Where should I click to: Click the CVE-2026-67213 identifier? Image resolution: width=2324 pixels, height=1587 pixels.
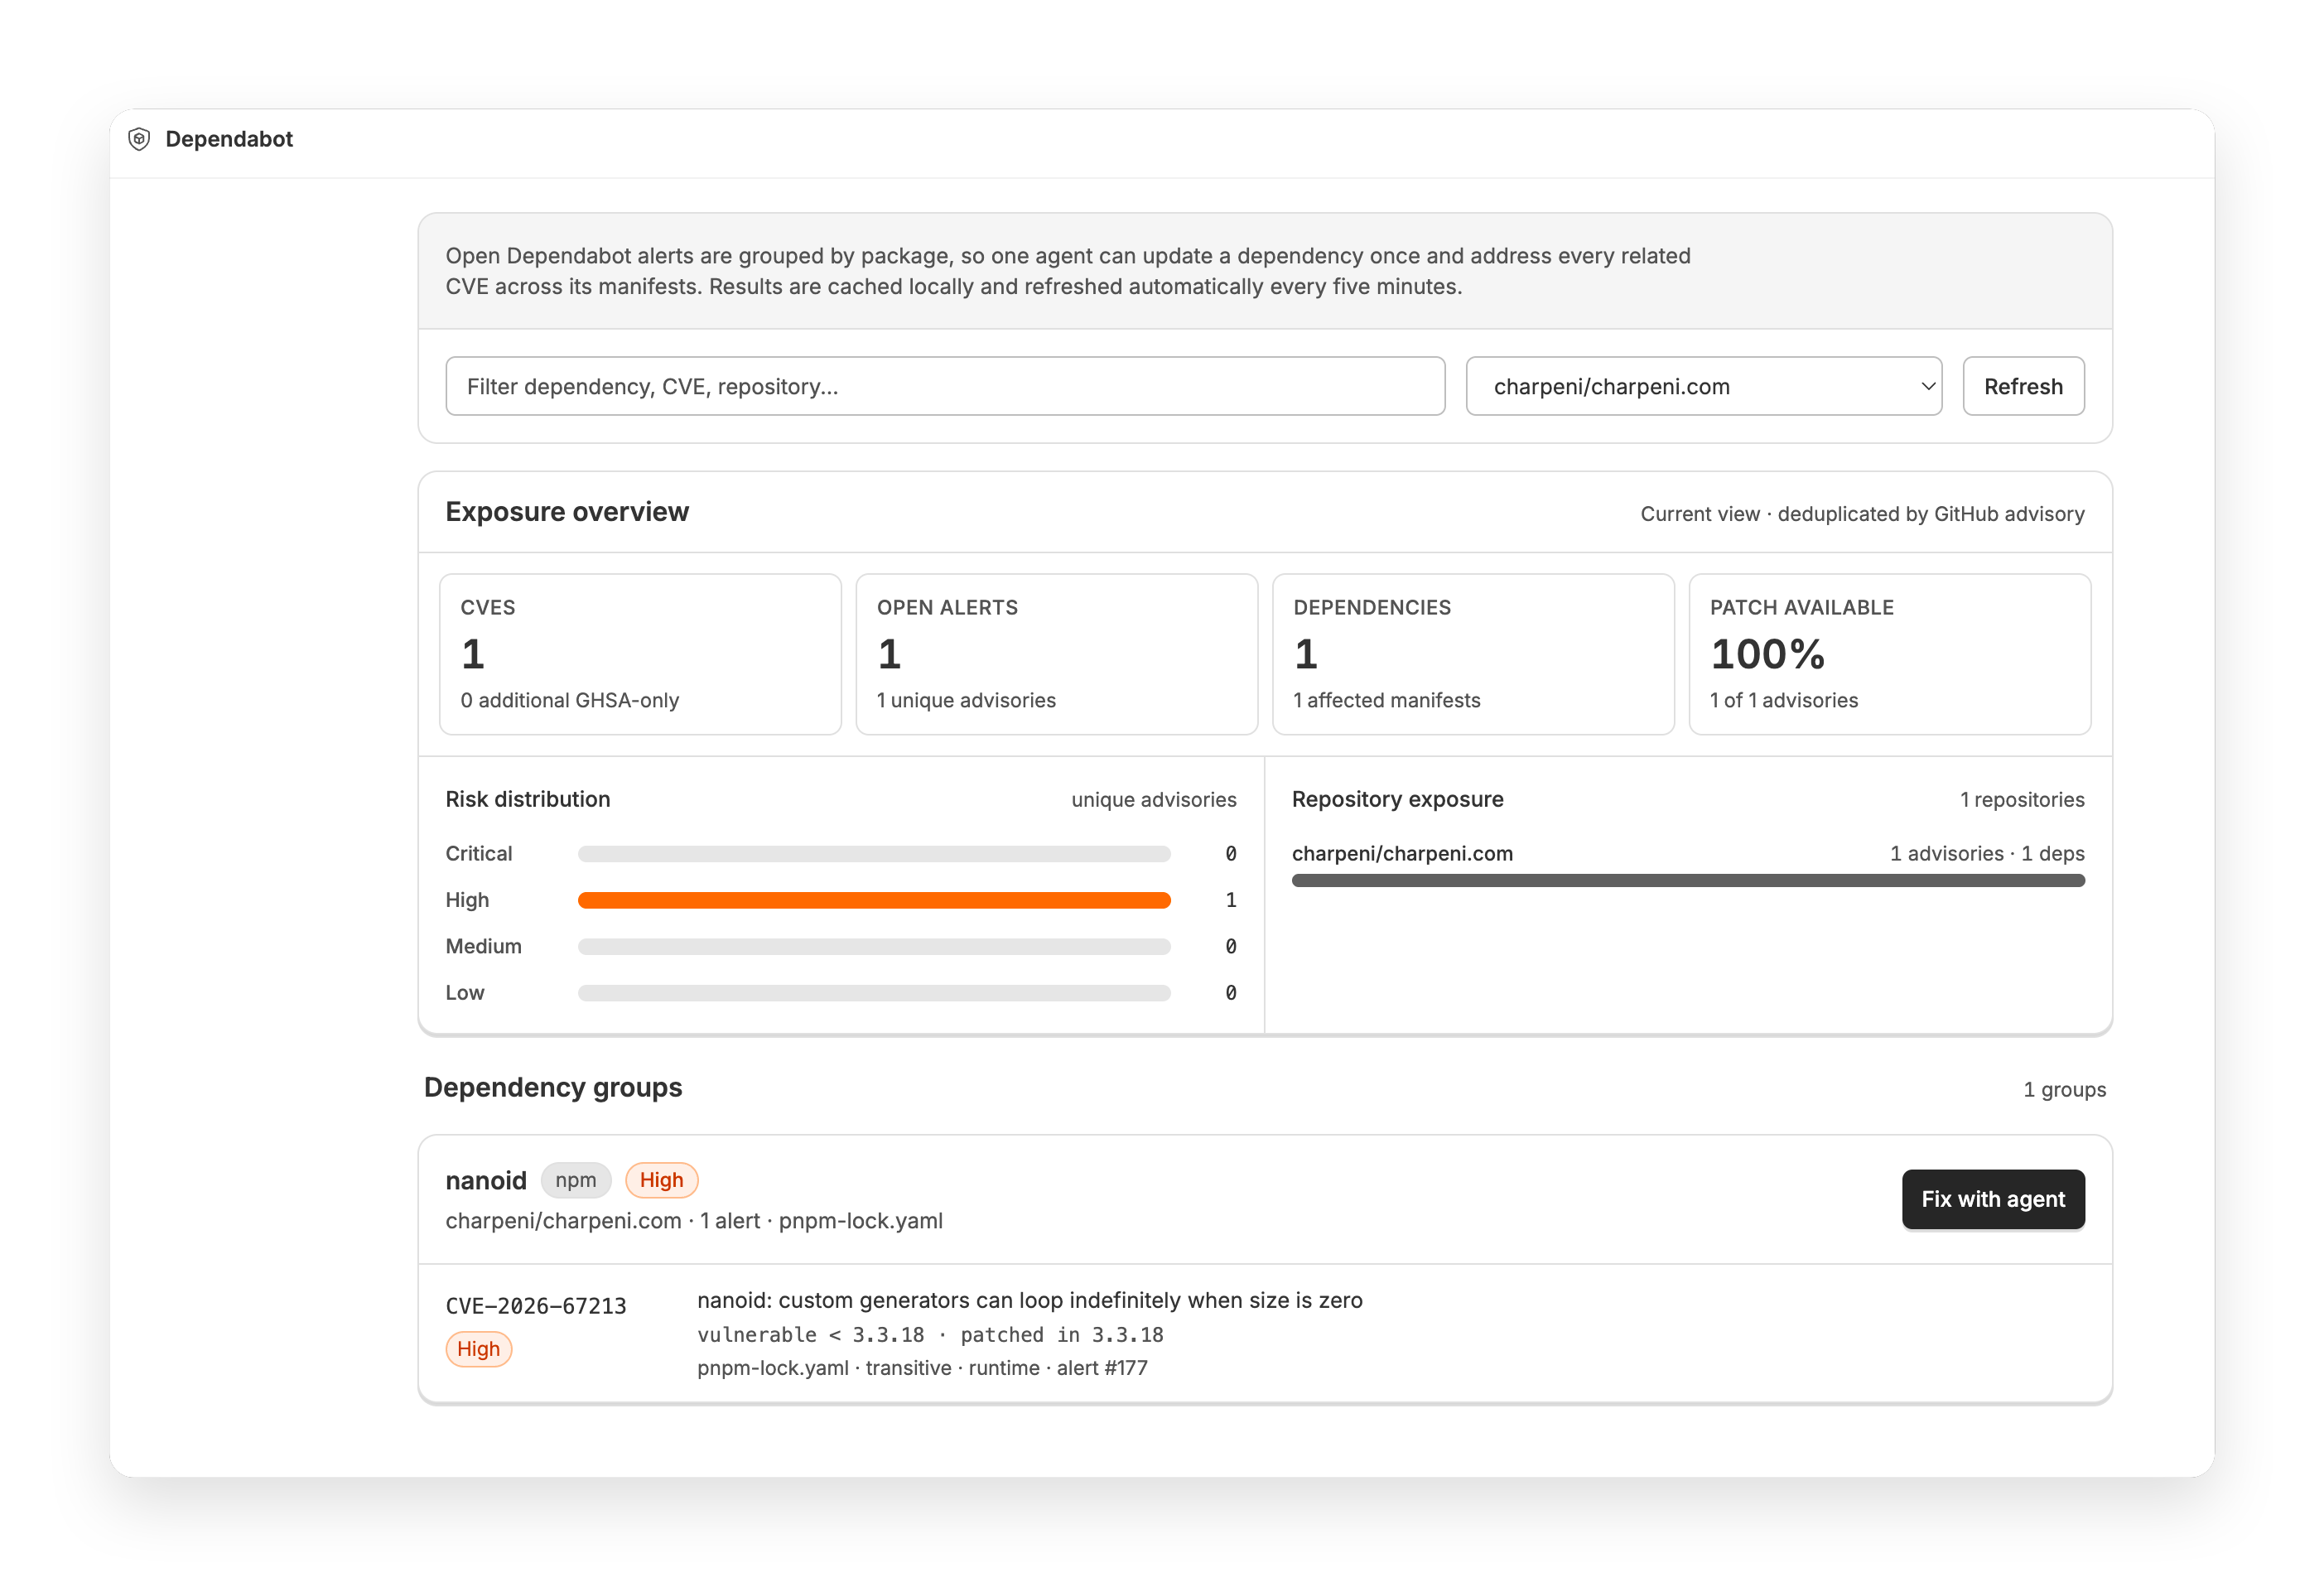[x=536, y=1306]
